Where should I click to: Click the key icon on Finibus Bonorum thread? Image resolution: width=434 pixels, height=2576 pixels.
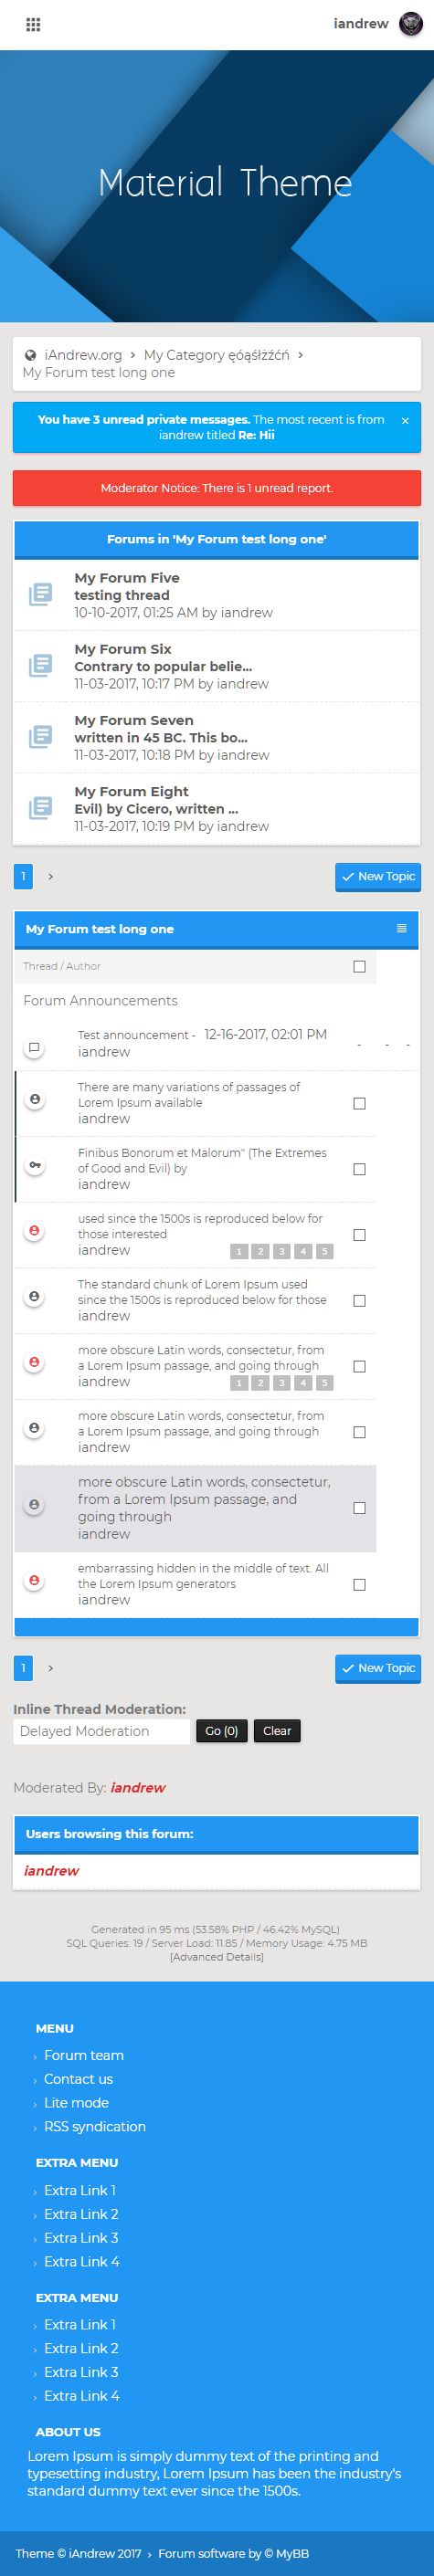(34, 1166)
